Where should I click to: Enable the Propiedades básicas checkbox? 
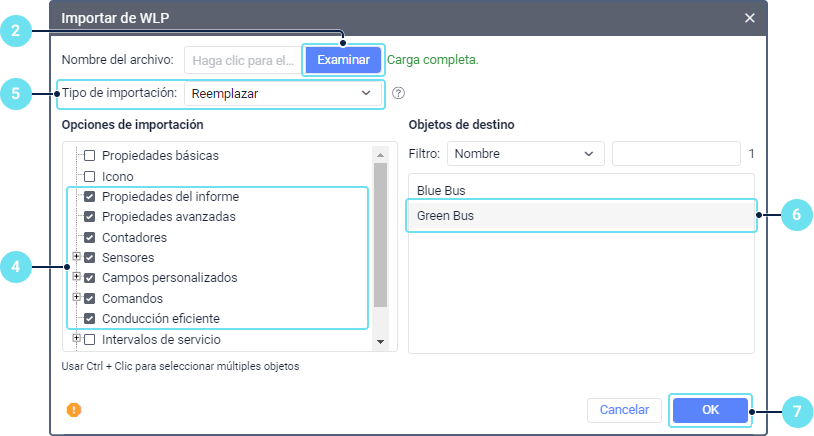click(x=89, y=156)
